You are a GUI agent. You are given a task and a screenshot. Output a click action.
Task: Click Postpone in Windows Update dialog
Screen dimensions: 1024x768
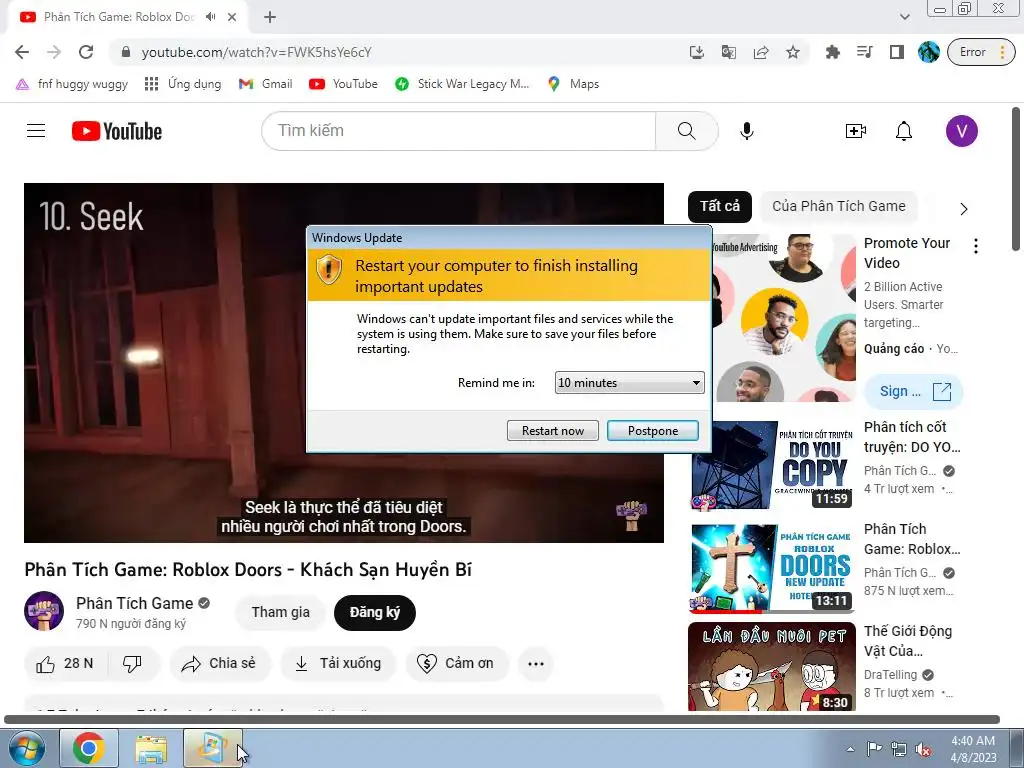[x=653, y=430]
